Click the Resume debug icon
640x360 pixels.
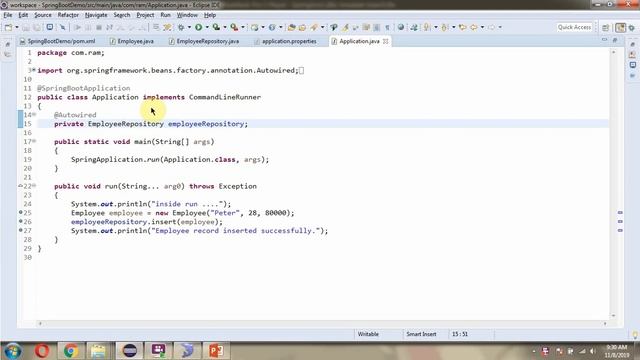click(x=77, y=27)
